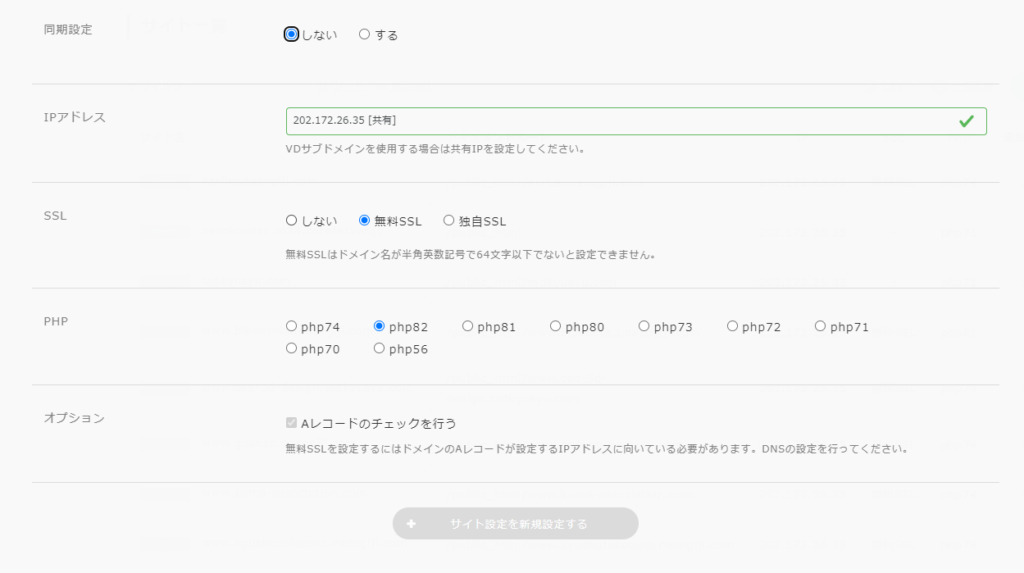Click the サイト設定を新規設定する button
This screenshot has height=573, width=1024.
tap(515, 524)
